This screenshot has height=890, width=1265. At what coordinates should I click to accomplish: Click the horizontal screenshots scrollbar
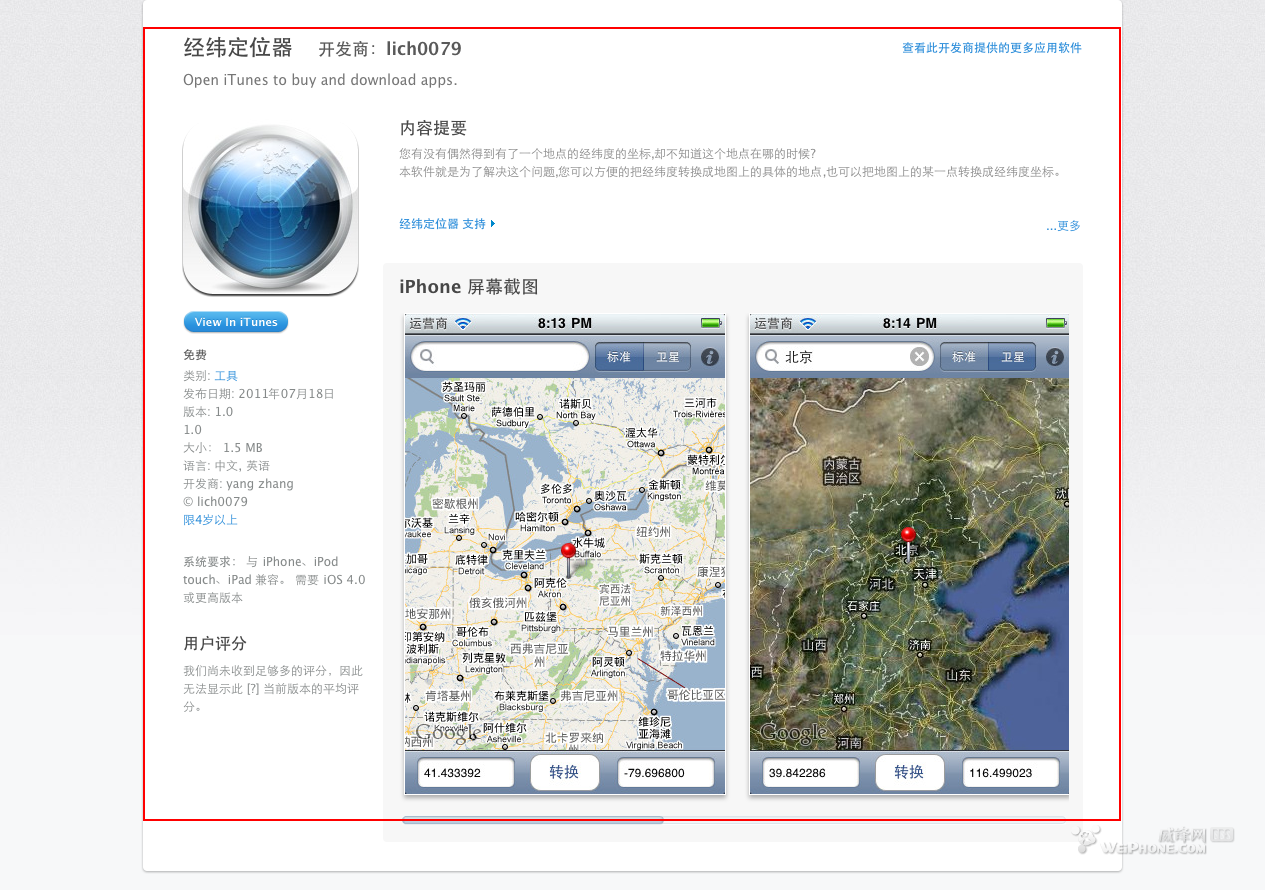533,820
